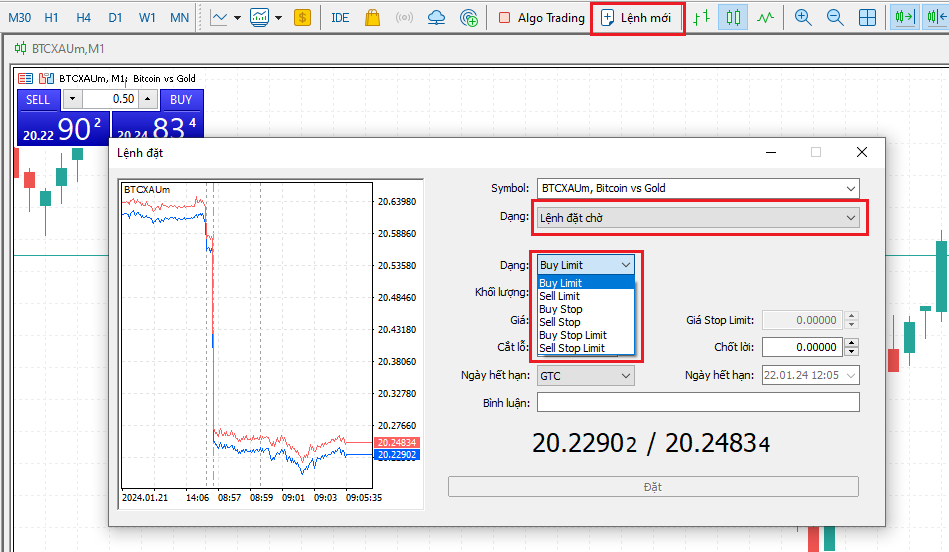Expand the chart type dropdown arrow
Image resolution: width=949 pixels, height=552 pixels.
click(x=237, y=18)
